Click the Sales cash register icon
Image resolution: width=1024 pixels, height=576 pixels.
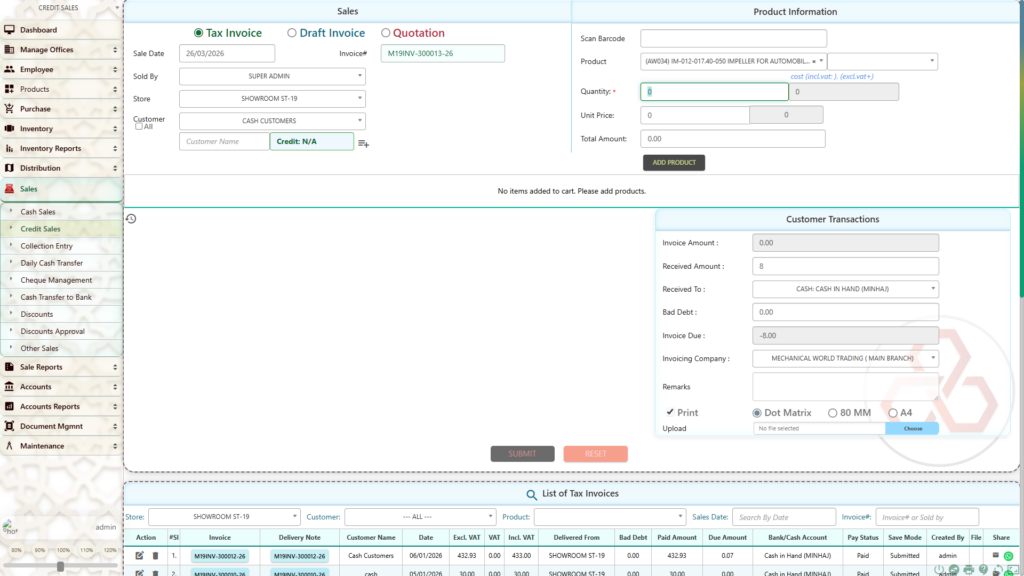pos(10,189)
